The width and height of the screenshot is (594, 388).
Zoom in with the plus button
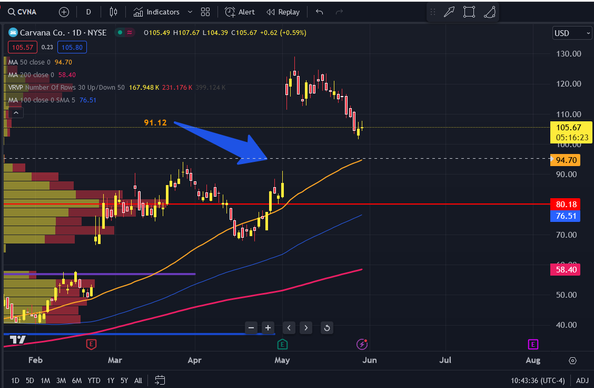click(x=268, y=328)
